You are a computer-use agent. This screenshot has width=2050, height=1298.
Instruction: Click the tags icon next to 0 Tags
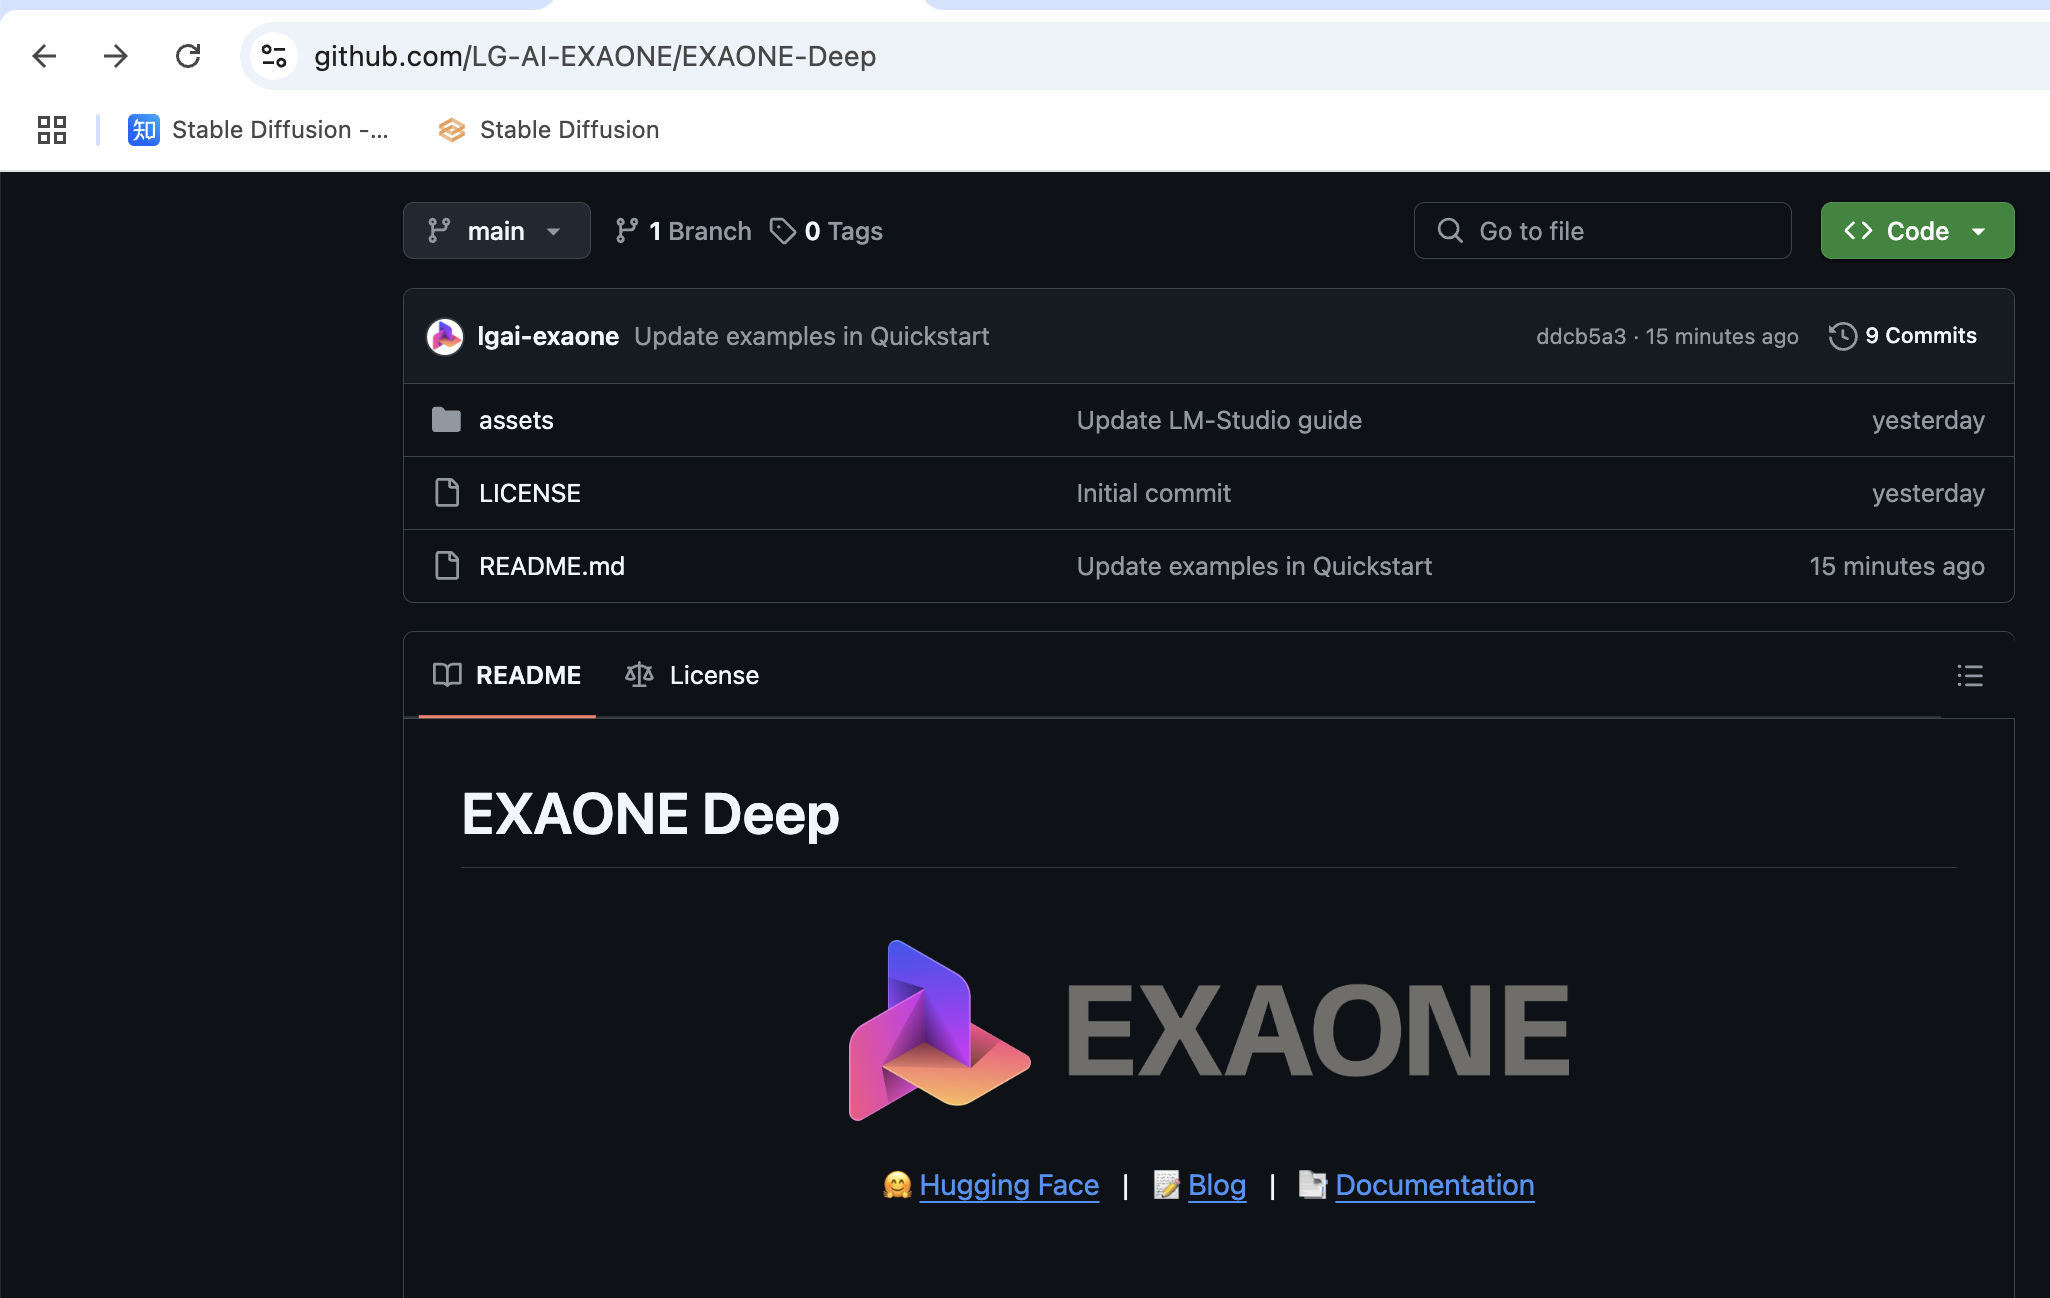[783, 230]
